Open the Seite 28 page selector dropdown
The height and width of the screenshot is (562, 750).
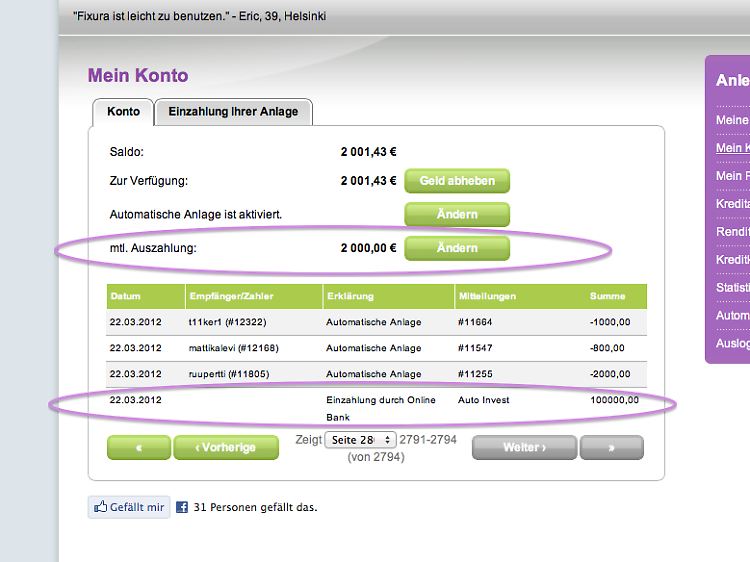tap(360, 440)
